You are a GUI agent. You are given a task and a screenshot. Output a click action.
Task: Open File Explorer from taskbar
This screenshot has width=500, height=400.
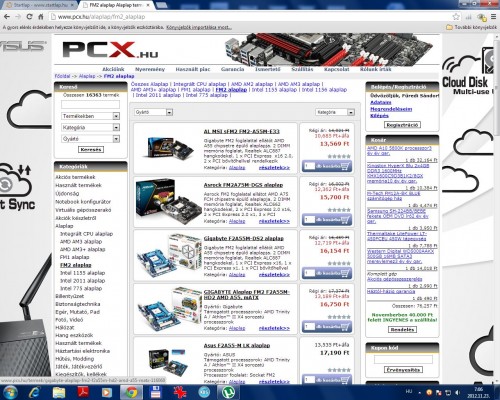click(59, 392)
